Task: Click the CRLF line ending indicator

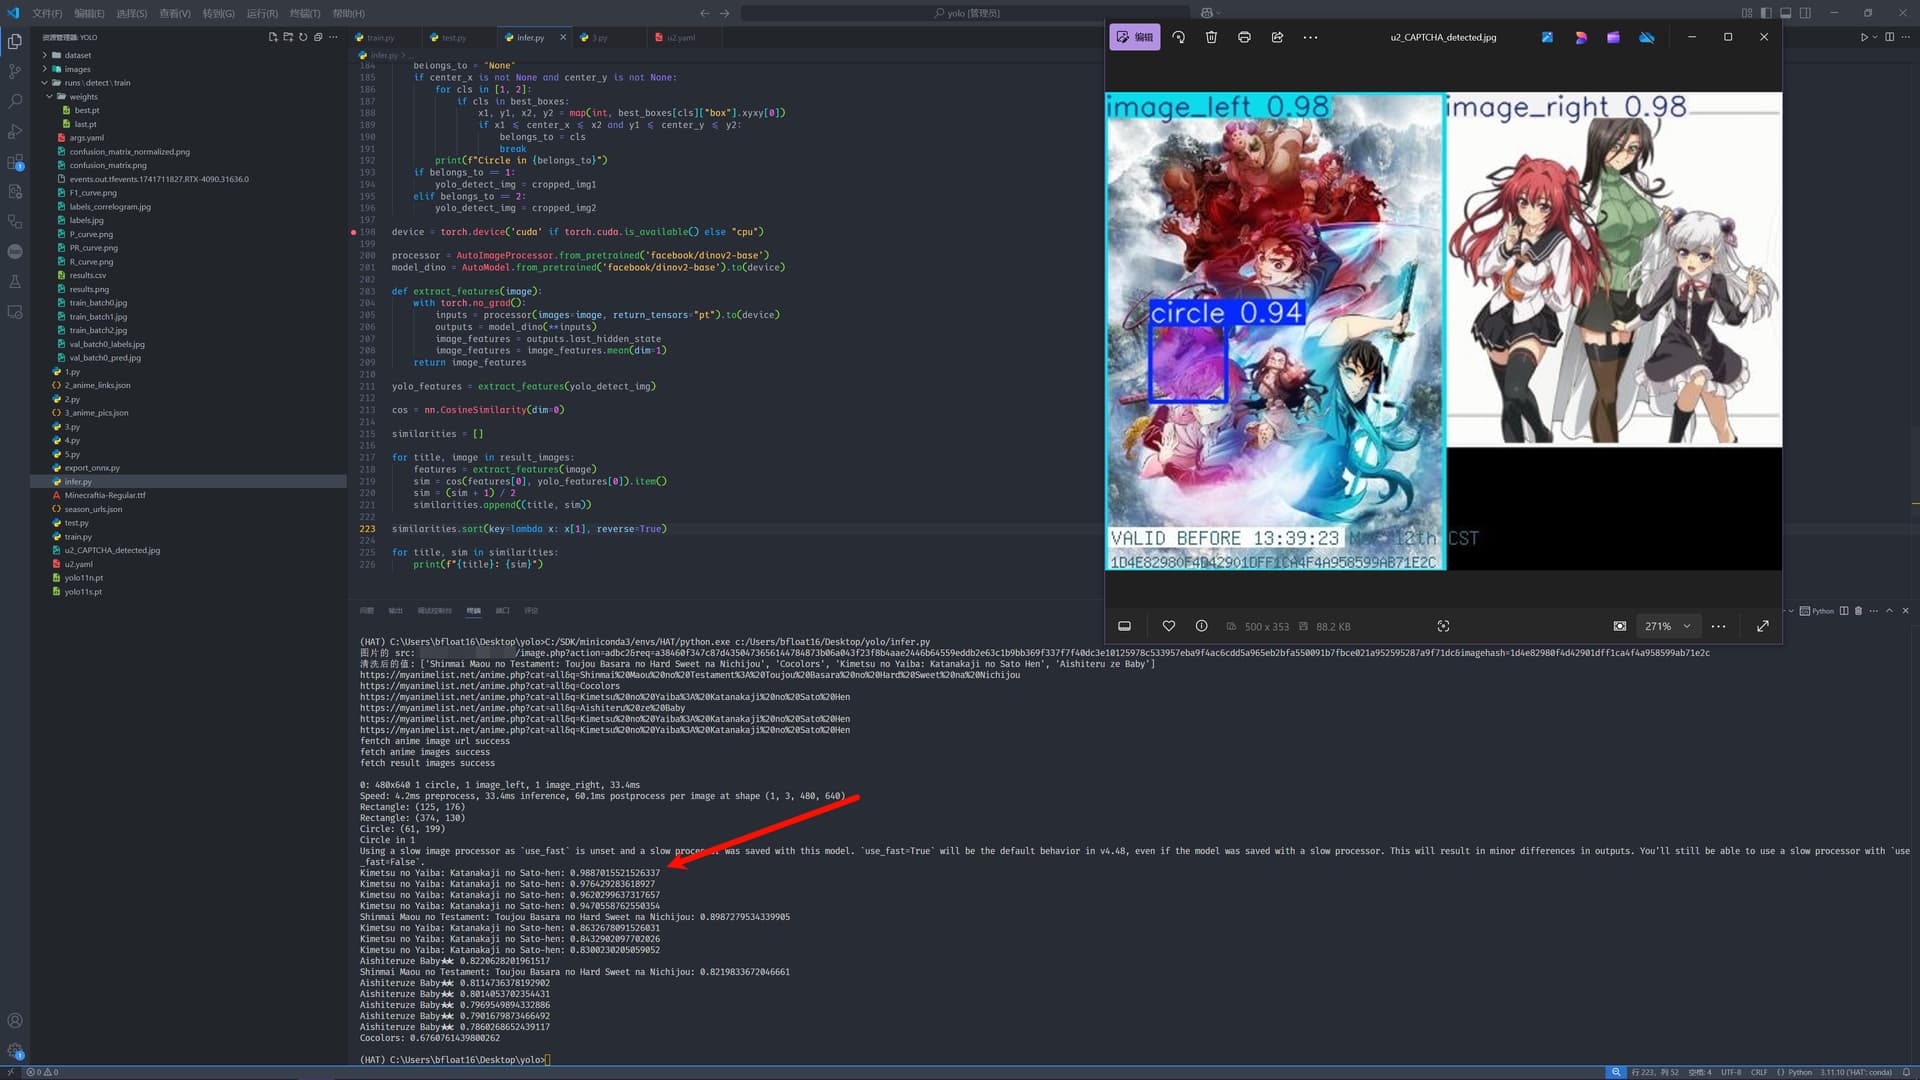Action: pos(1759,1072)
